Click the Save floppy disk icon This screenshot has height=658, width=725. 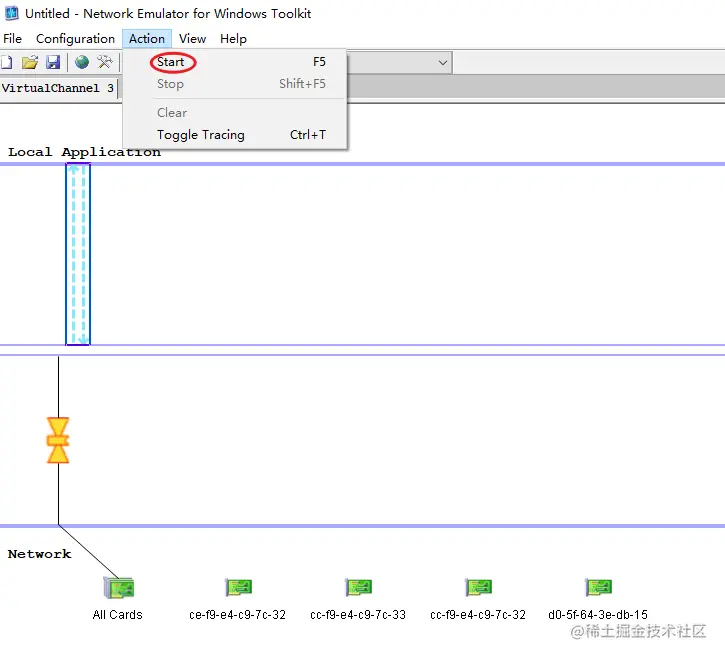[53, 62]
